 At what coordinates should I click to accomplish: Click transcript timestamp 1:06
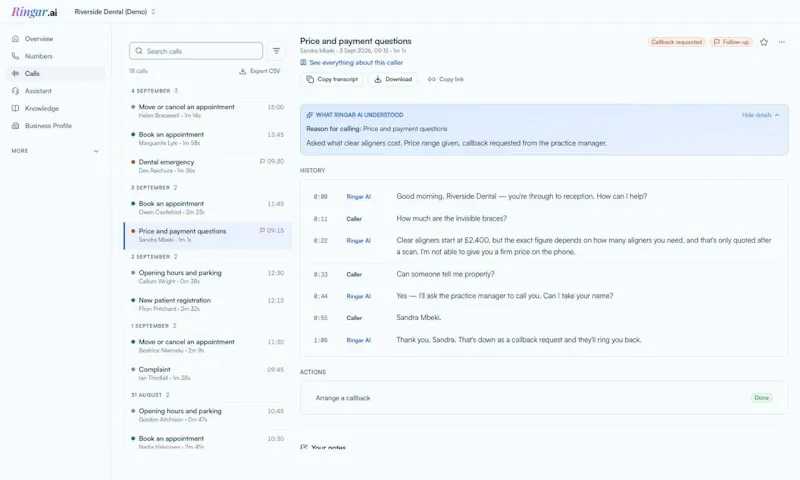pyautogui.click(x=320, y=340)
